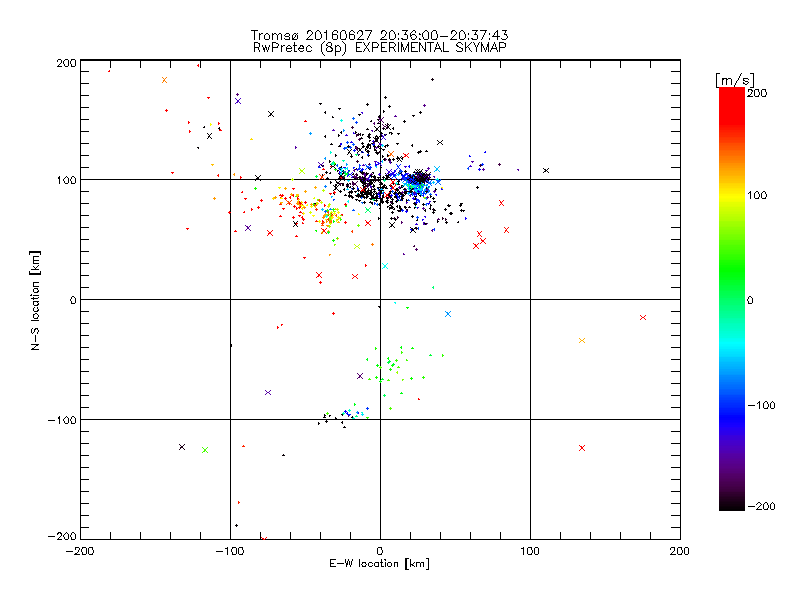Click the N-S axis tick label '0'

[73, 300]
